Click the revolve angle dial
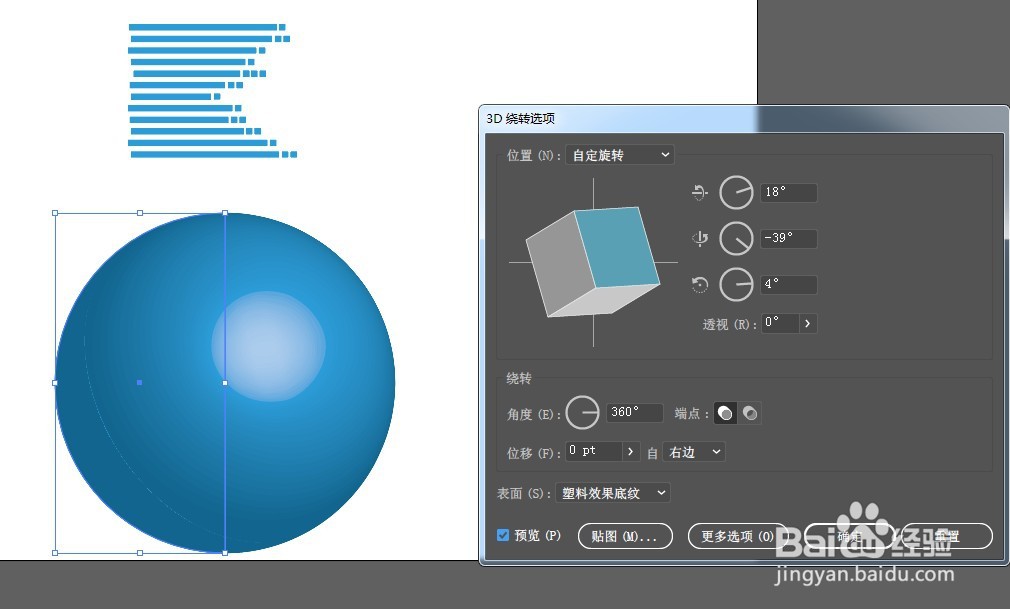The image size is (1010, 609). [582, 412]
